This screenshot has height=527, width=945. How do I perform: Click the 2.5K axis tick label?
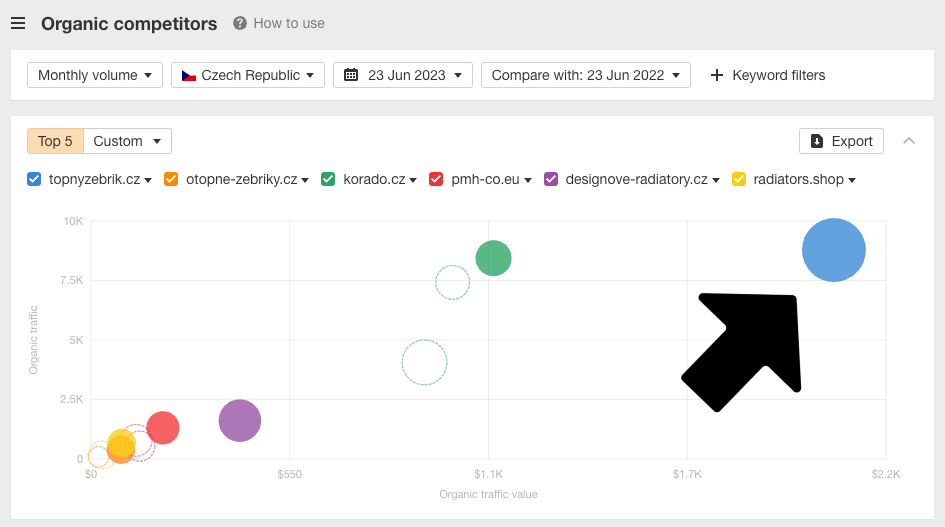(x=72, y=399)
